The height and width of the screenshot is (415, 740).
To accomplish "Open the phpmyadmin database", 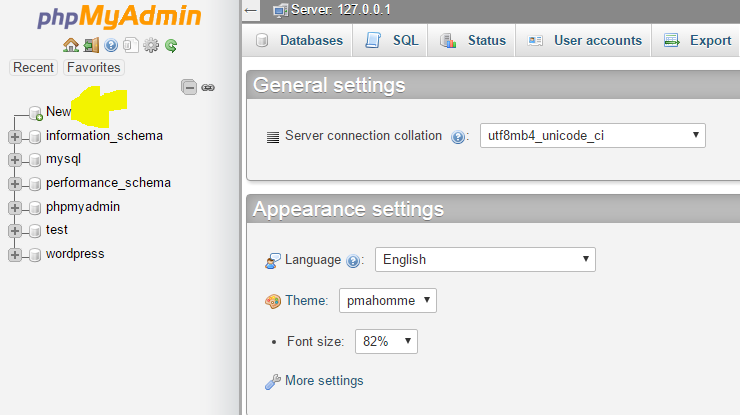I will [83, 207].
